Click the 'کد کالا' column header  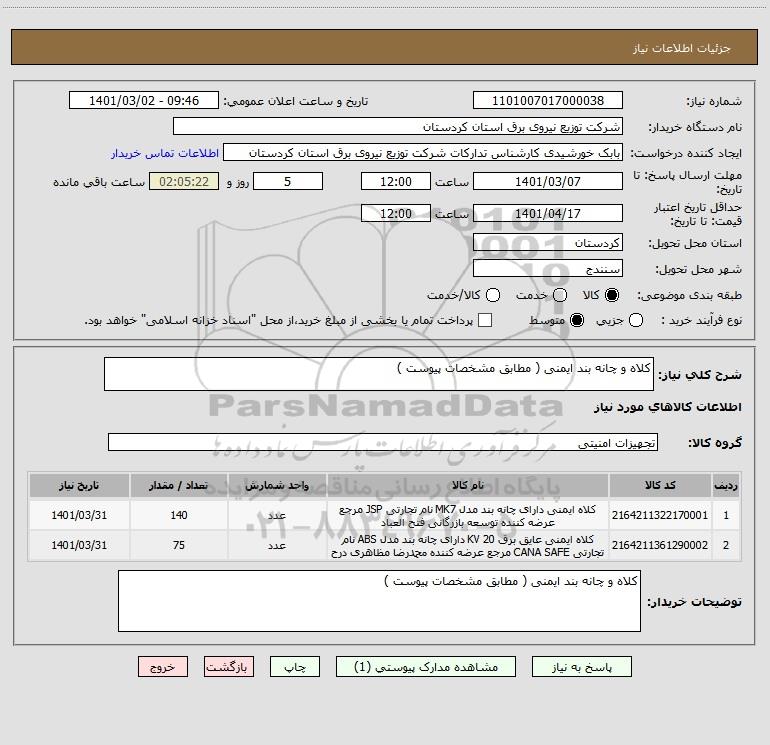tap(660, 485)
